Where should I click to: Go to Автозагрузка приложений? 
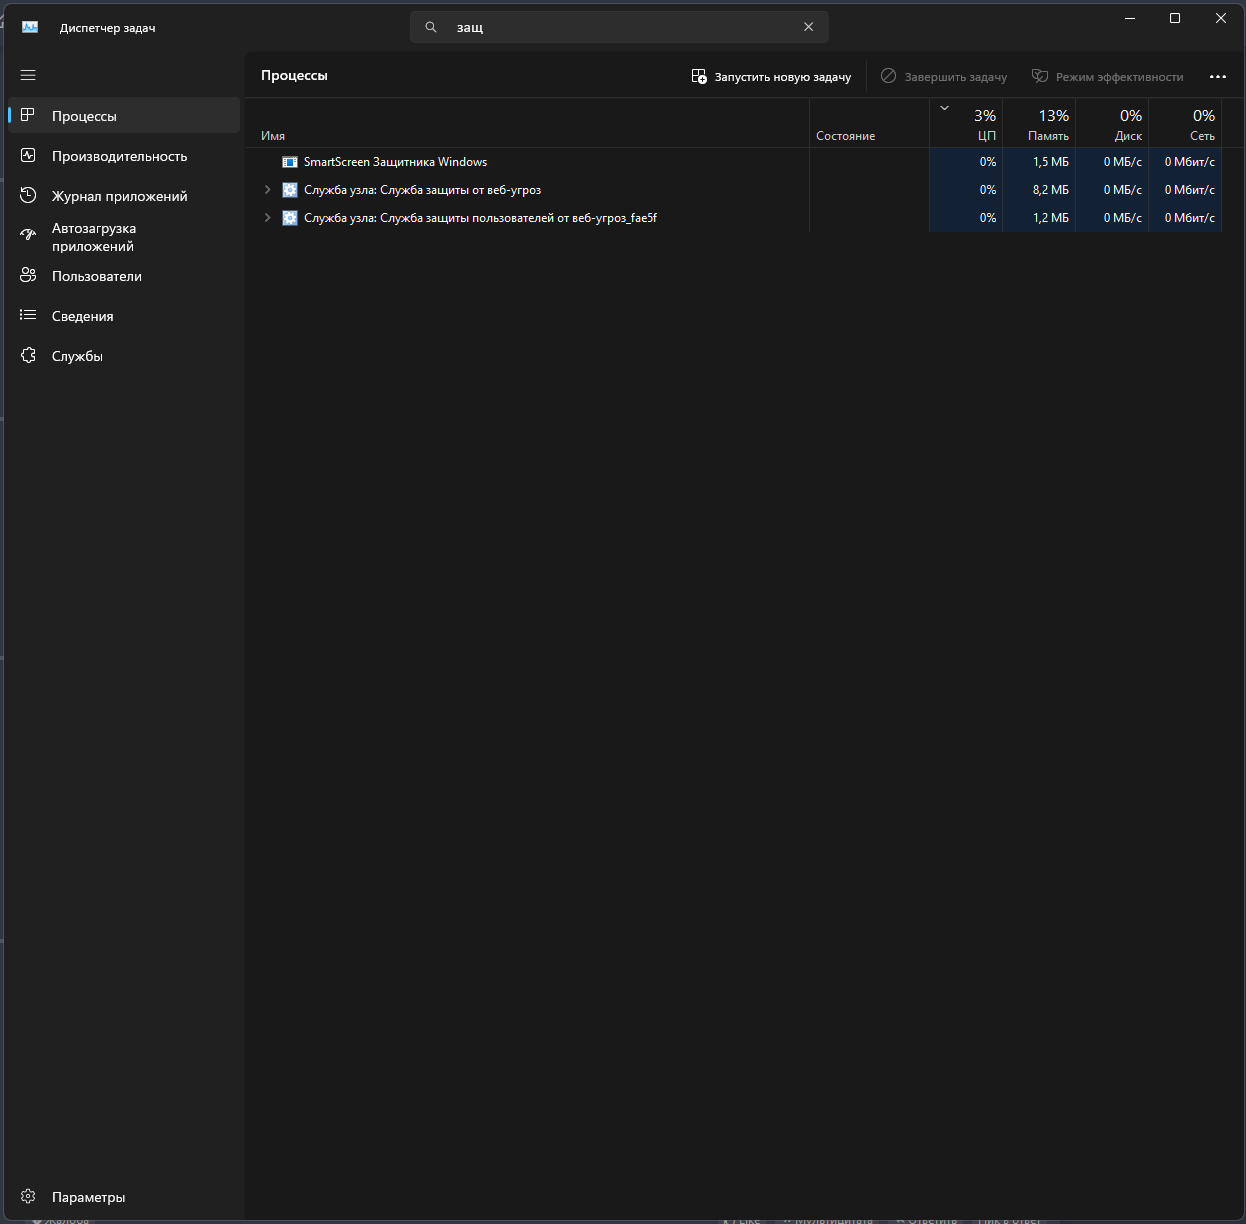coord(124,237)
